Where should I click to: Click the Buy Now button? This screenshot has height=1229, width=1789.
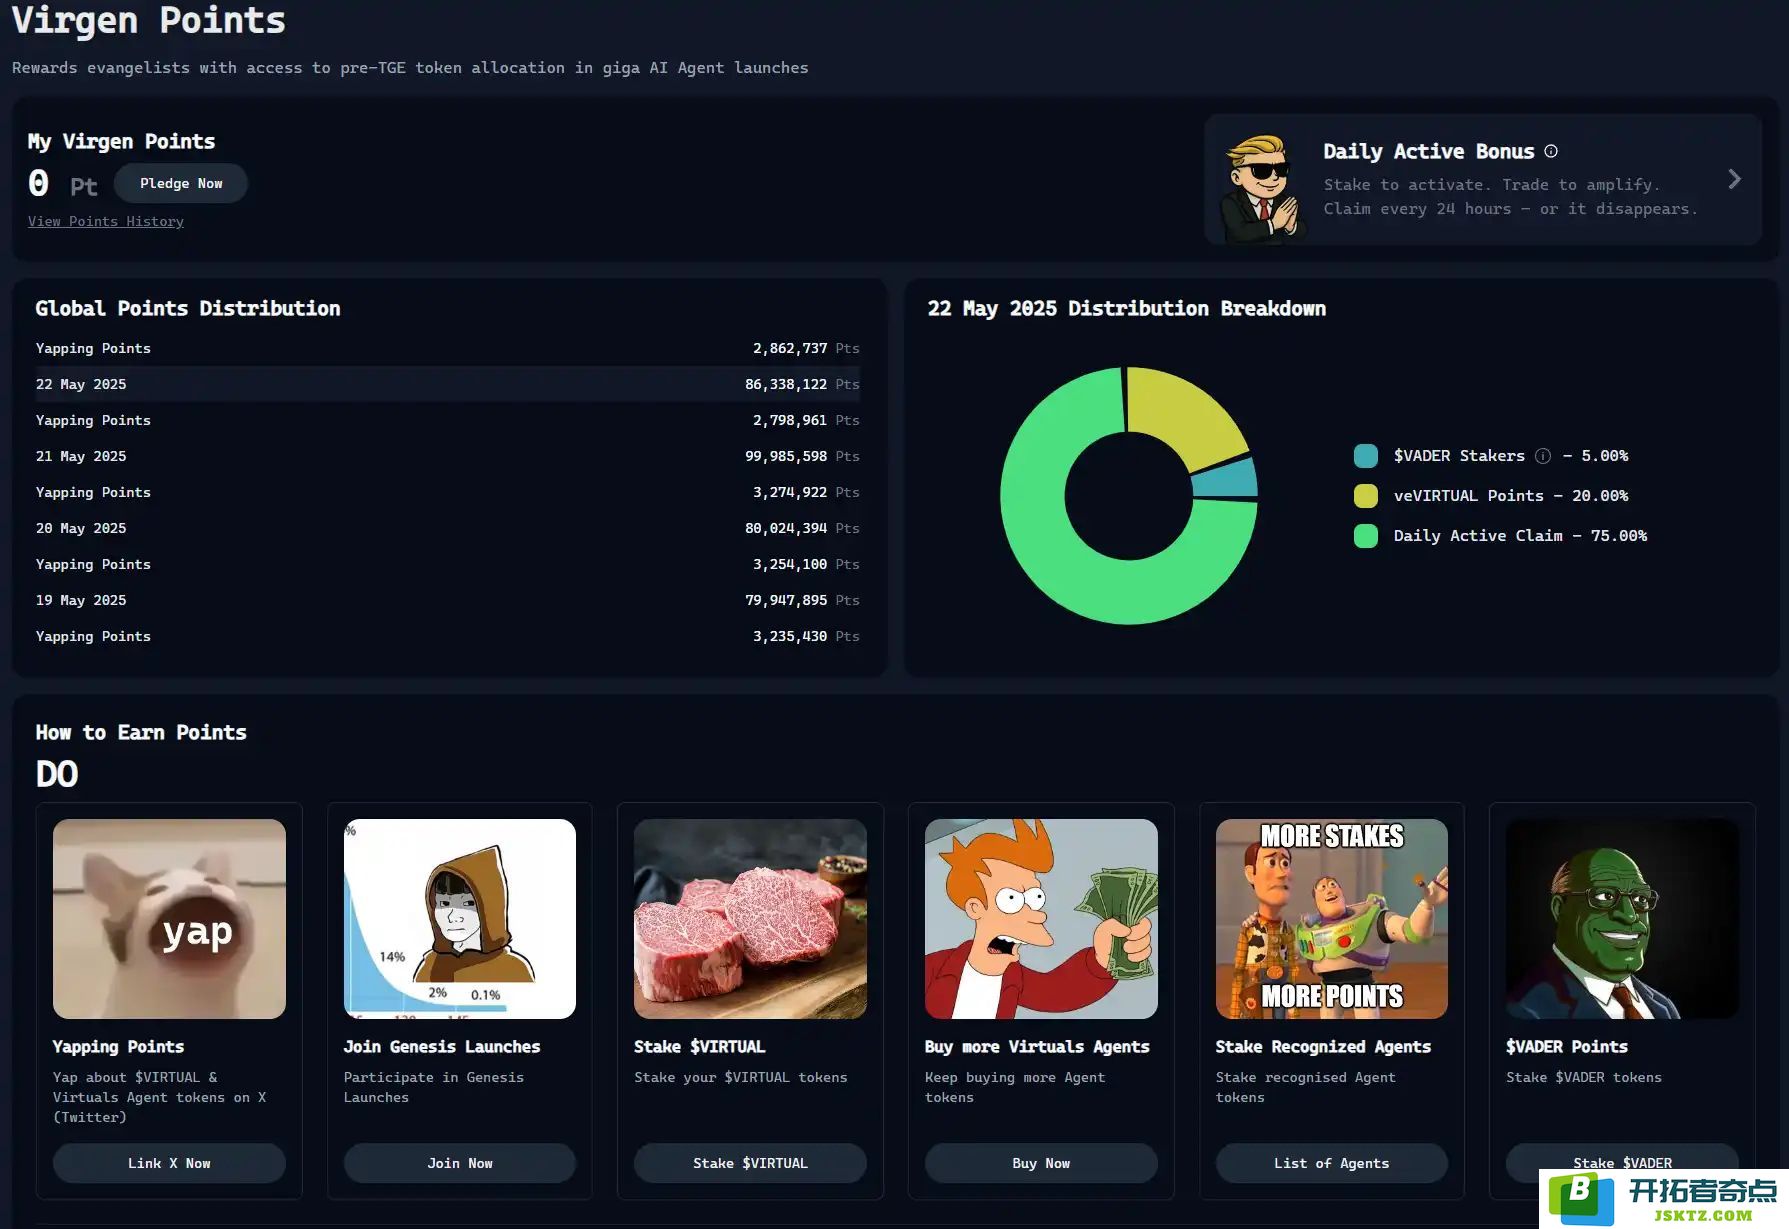click(1041, 1163)
